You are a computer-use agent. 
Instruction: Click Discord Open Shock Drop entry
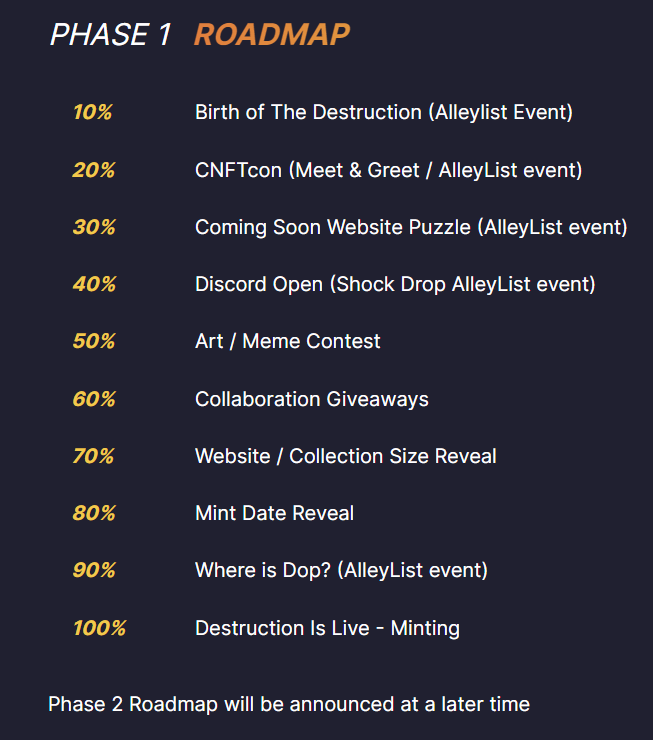coord(395,285)
